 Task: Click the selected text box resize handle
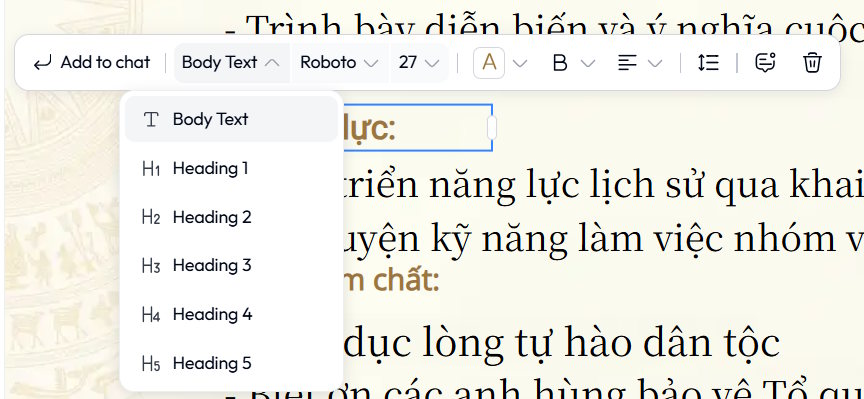click(492, 127)
